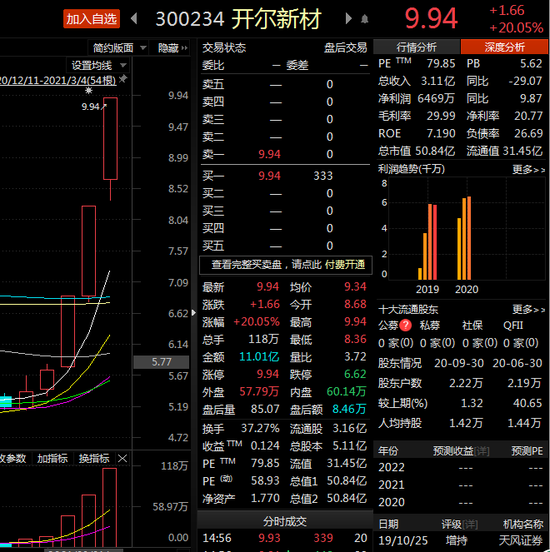Toggle 隐藏 panel button
The width and height of the screenshot is (550, 552).
(173, 48)
